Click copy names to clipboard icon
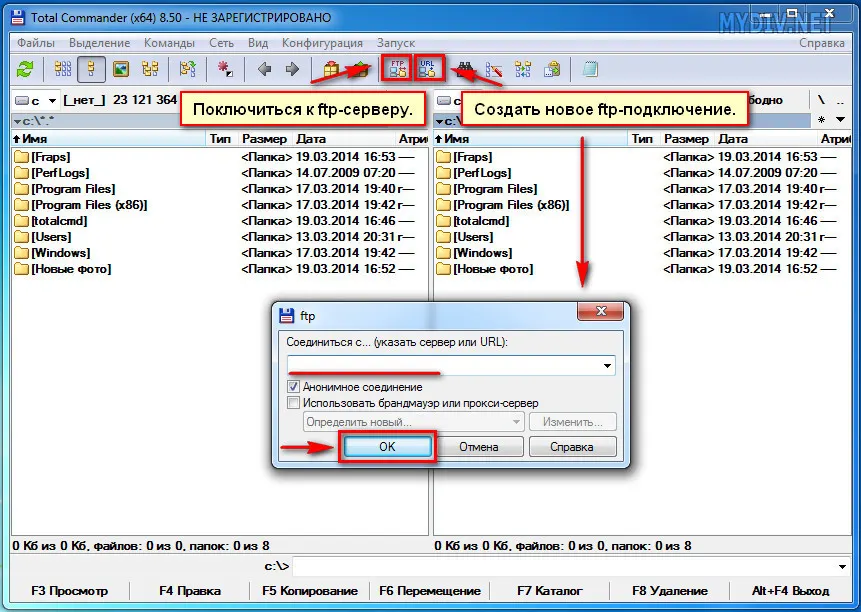The image size is (861, 612). point(552,70)
